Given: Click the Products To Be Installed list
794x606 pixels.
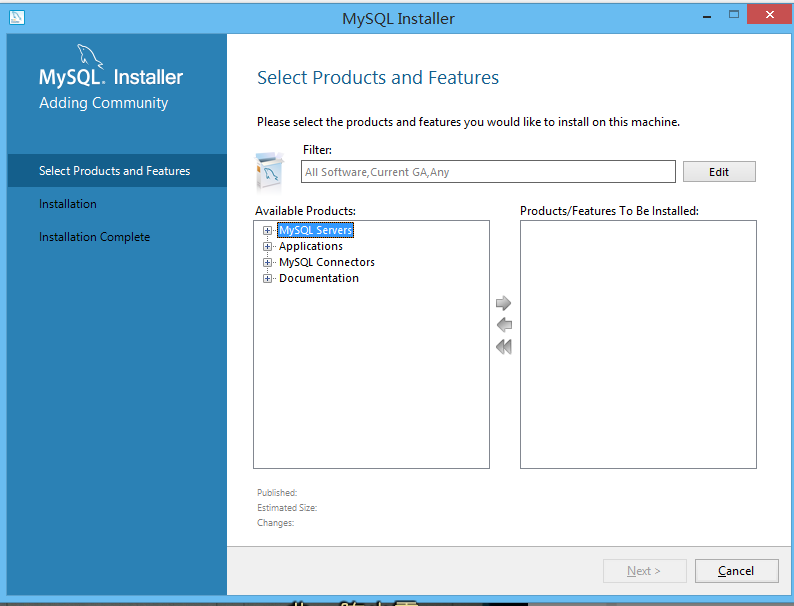Looking at the screenshot, I should tap(638, 344).
